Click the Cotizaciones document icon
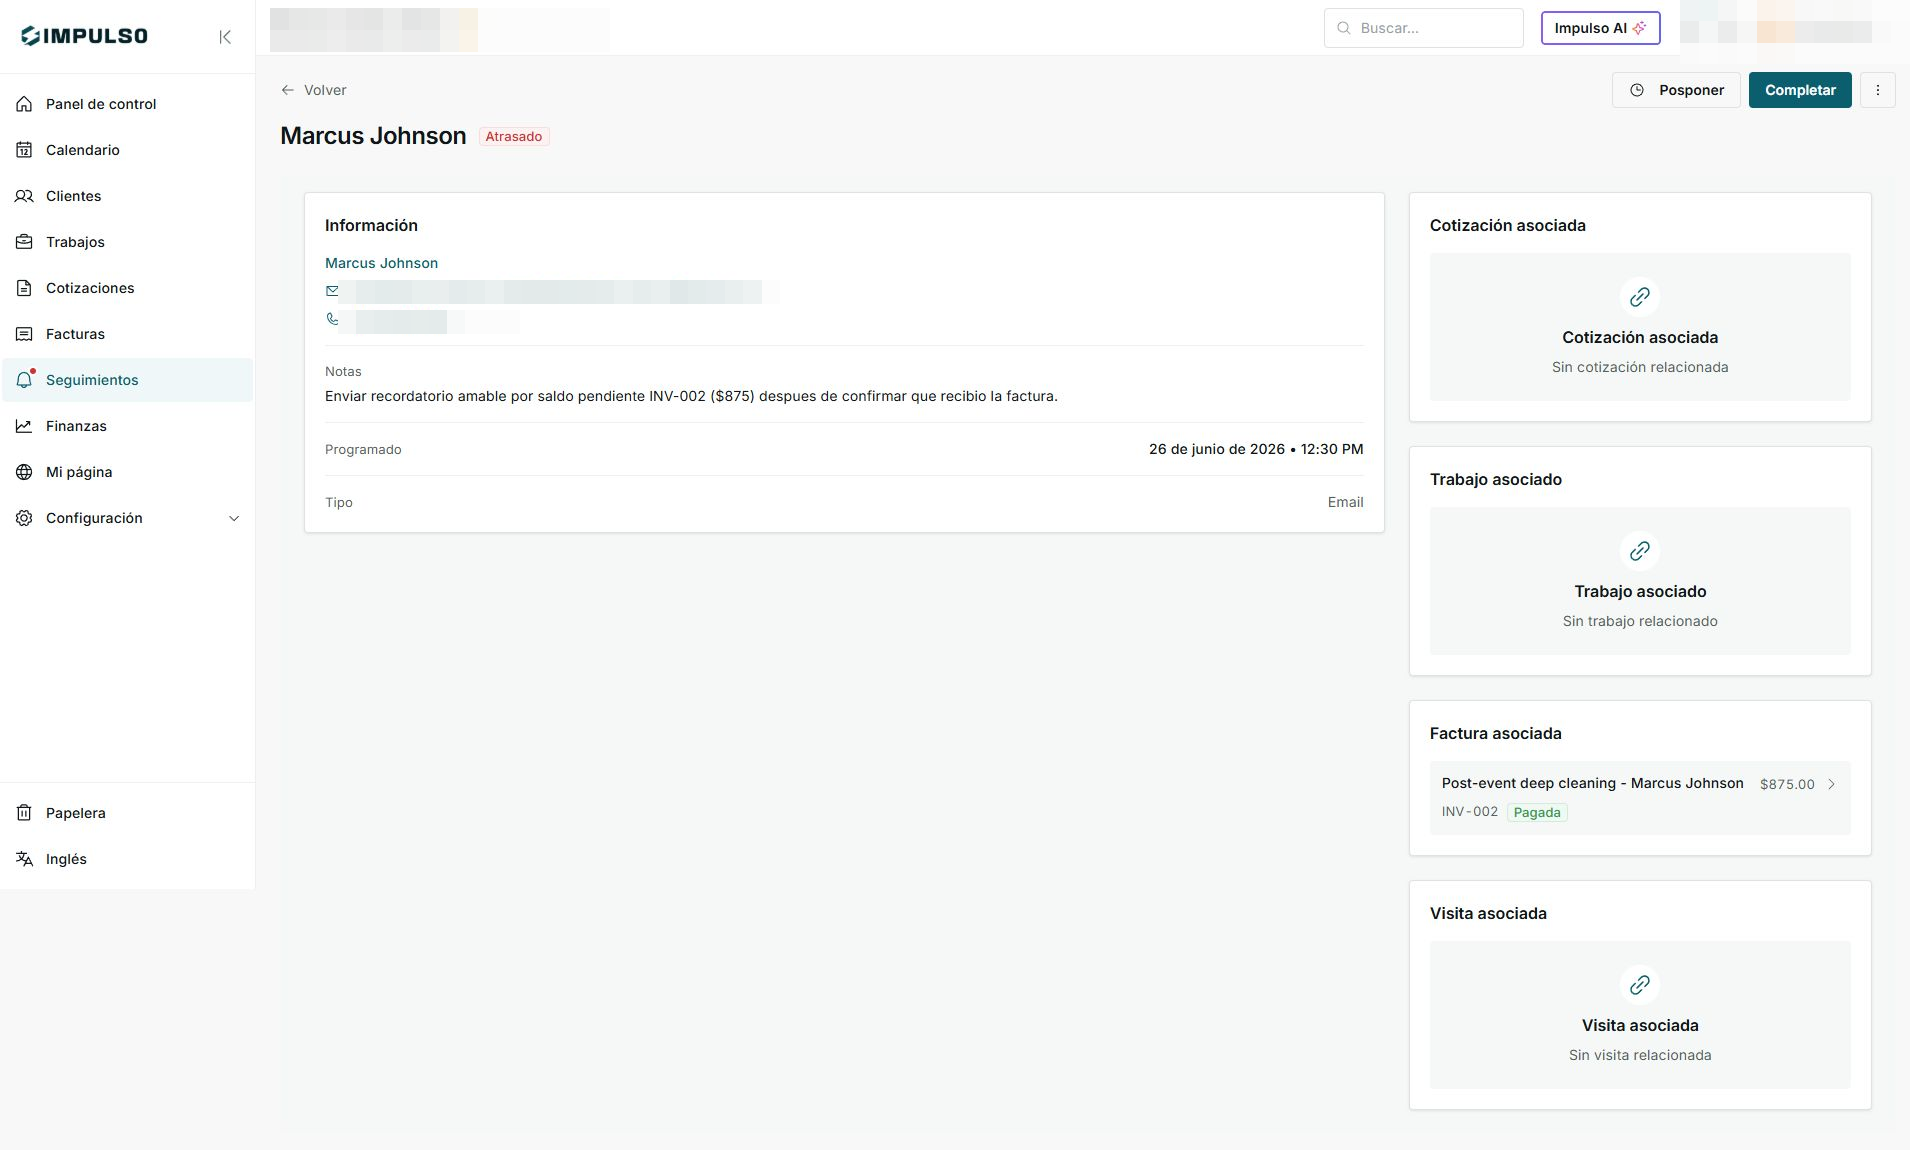 pyautogui.click(x=24, y=288)
